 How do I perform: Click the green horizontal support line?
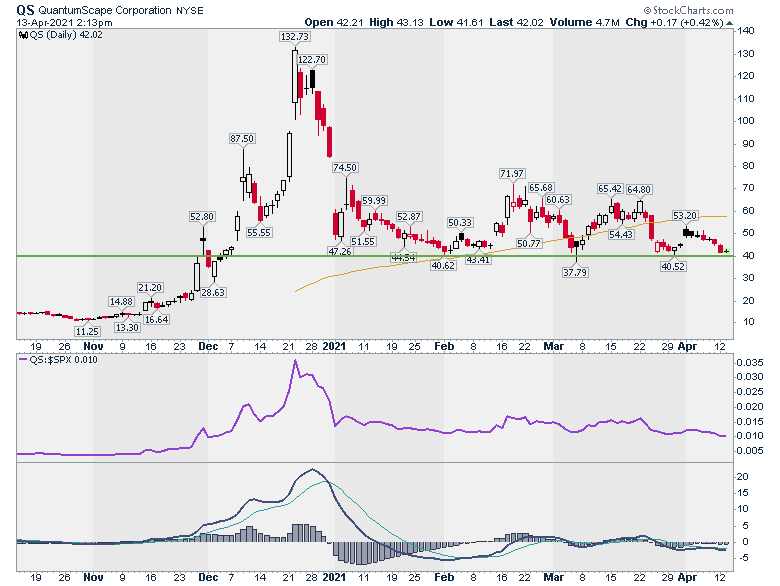(x=375, y=256)
